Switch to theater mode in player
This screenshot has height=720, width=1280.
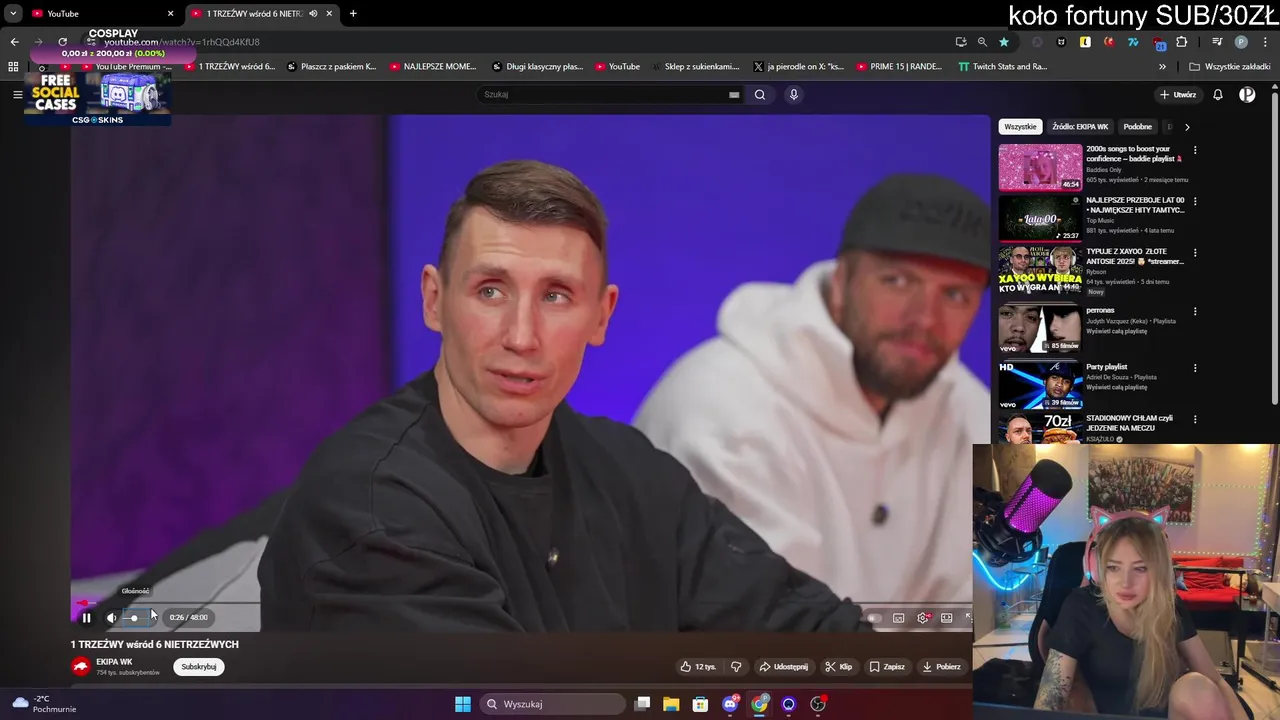(x=946, y=618)
